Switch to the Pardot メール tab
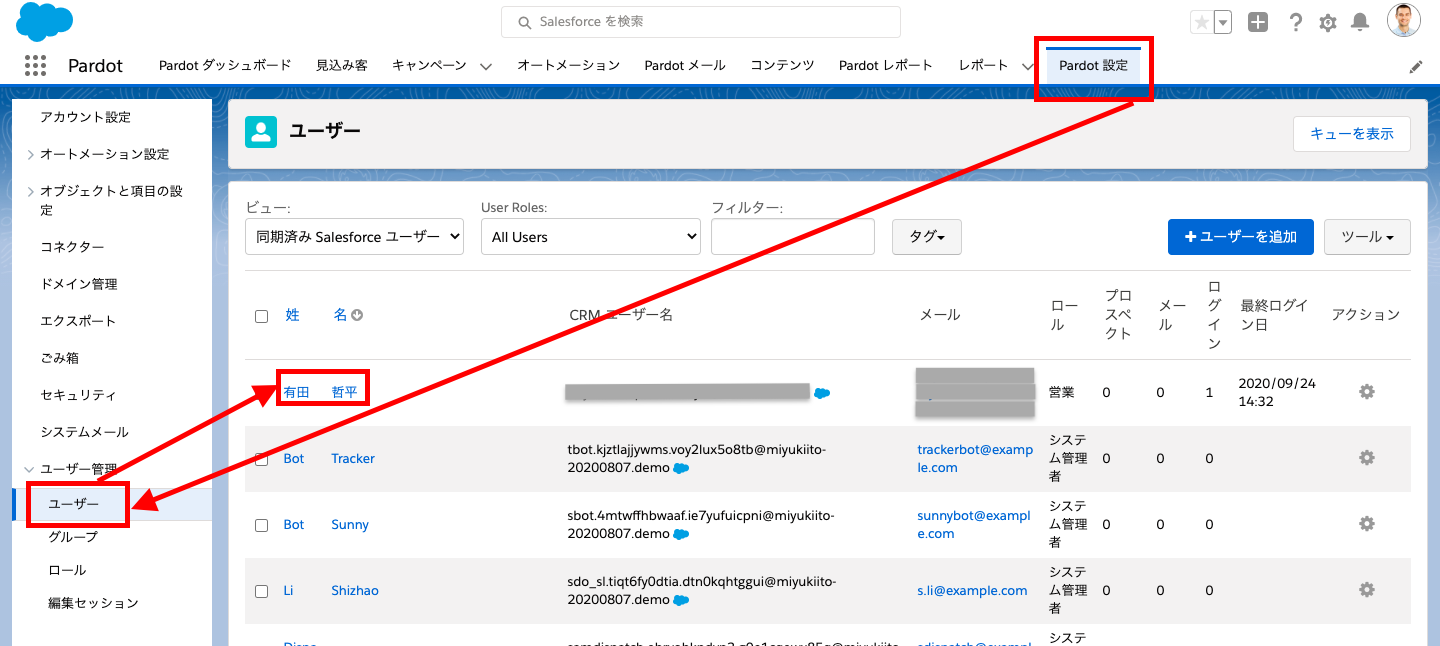Screen dimensions: 1440x646 (685, 65)
